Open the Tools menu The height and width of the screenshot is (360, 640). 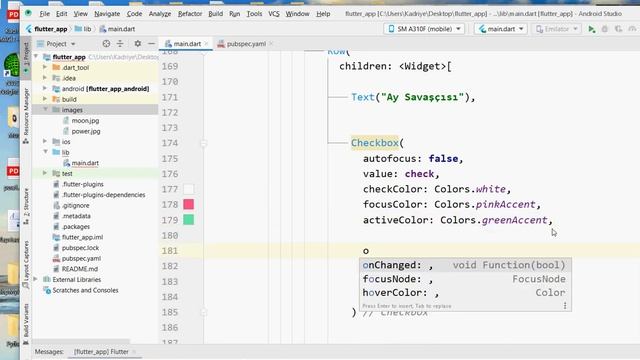pos(254,14)
